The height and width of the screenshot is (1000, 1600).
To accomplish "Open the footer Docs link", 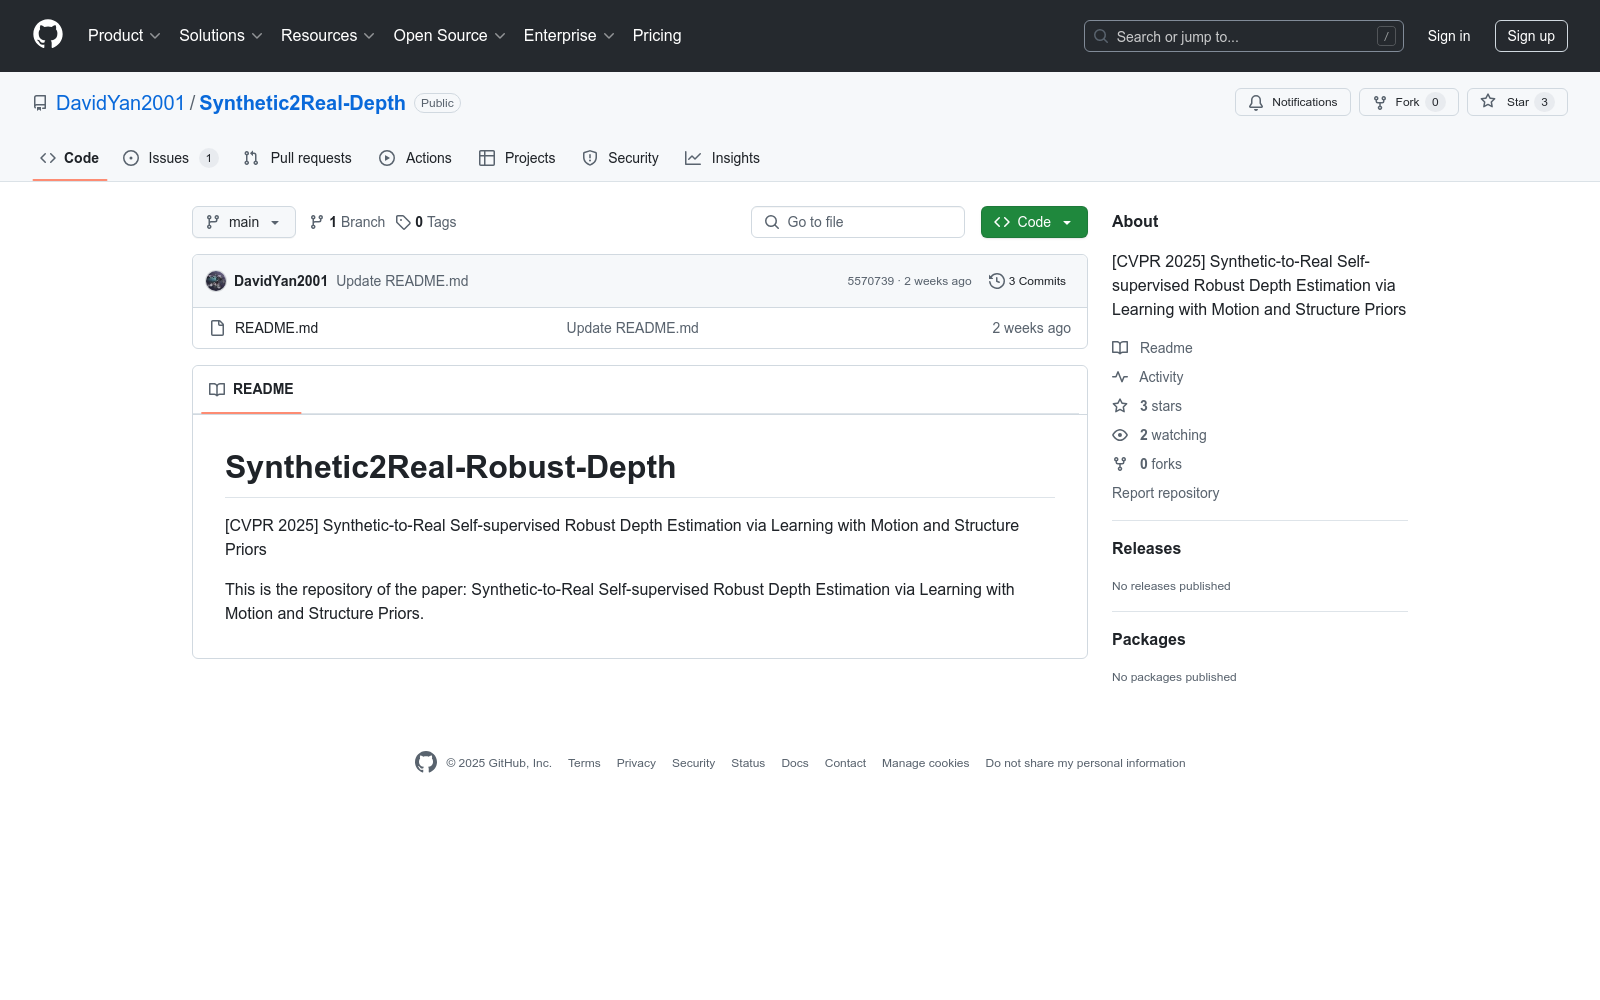I will 795,763.
